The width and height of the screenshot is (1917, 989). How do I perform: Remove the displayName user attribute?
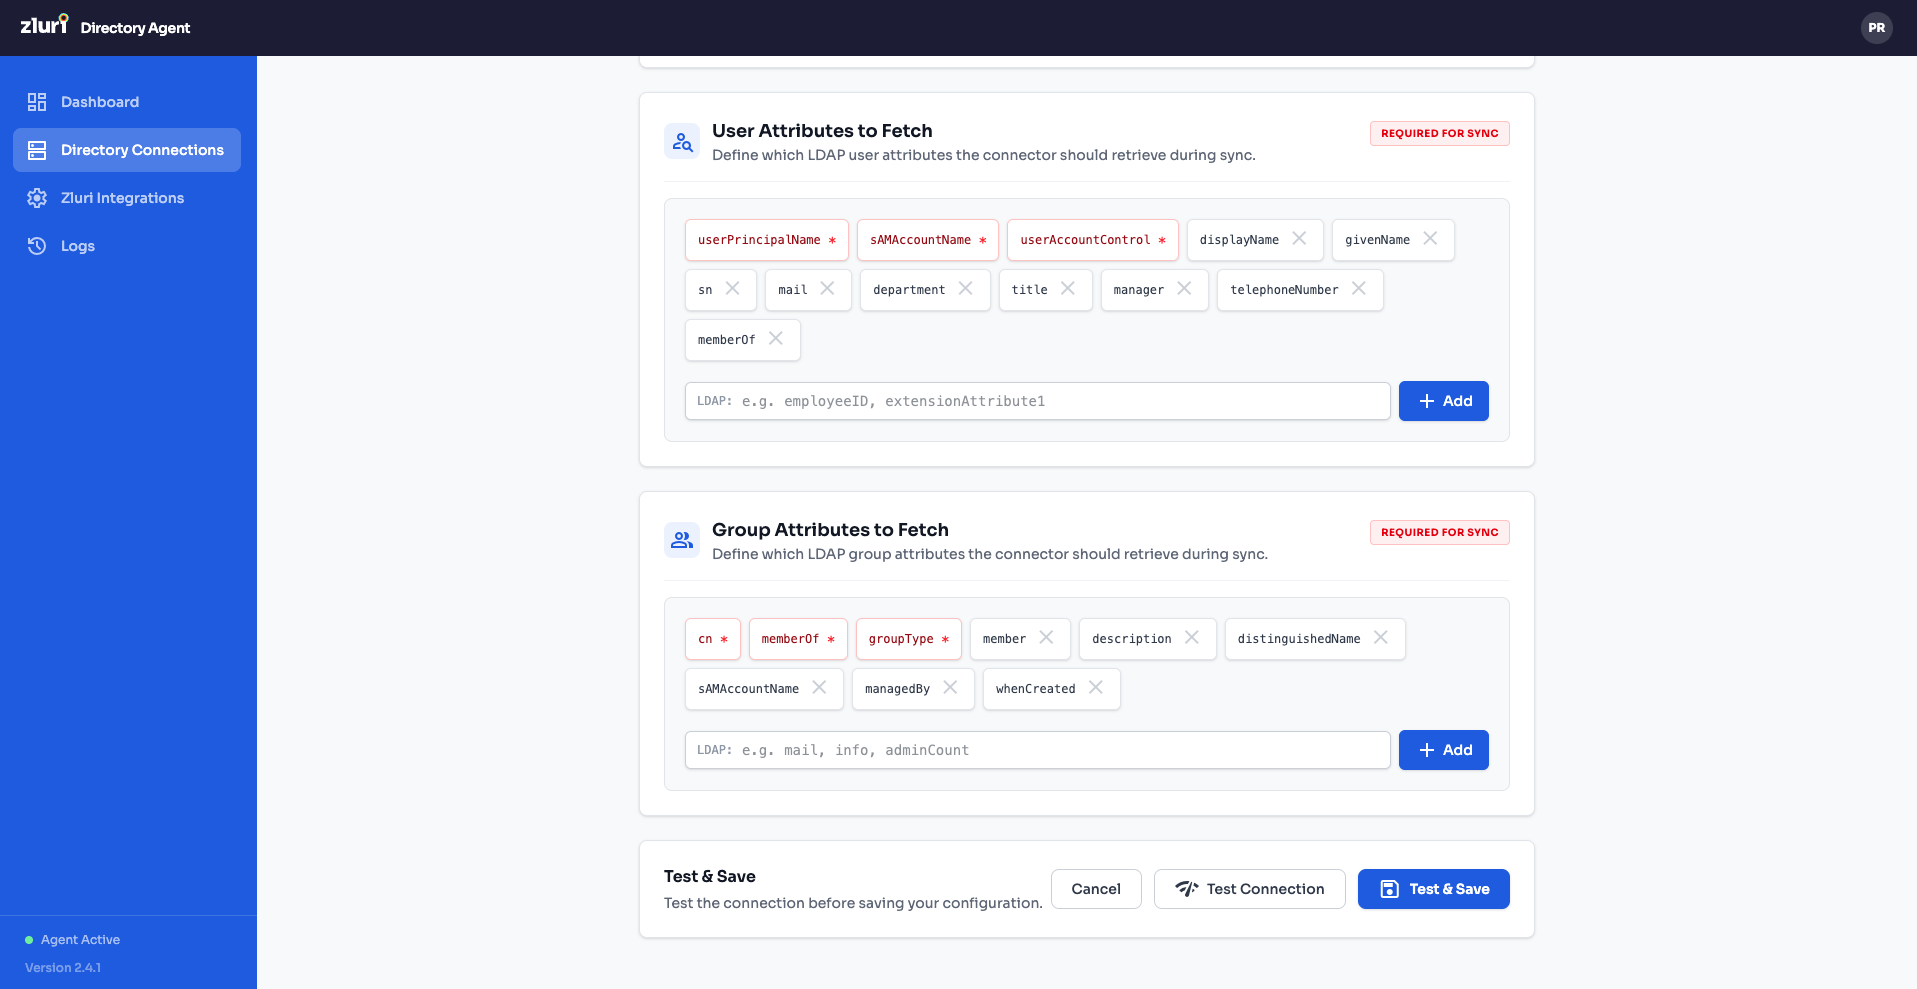(x=1299, y=239)
